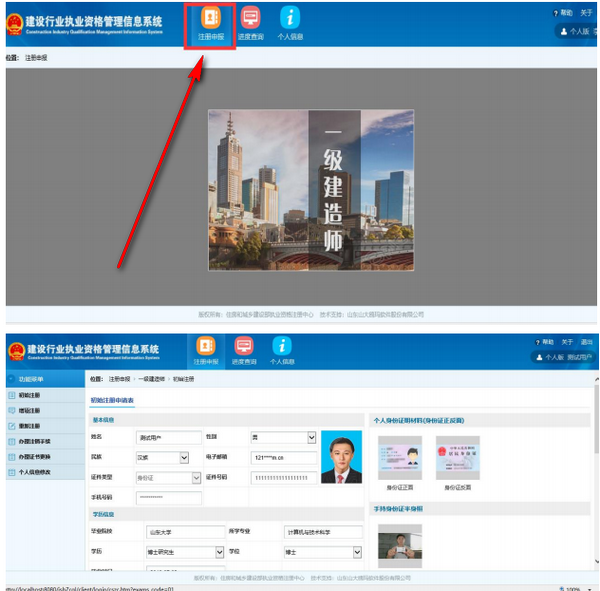Screen dimensions: 600x591
Task: Choose 重新注册 in the sidebar
Action: 29,425
